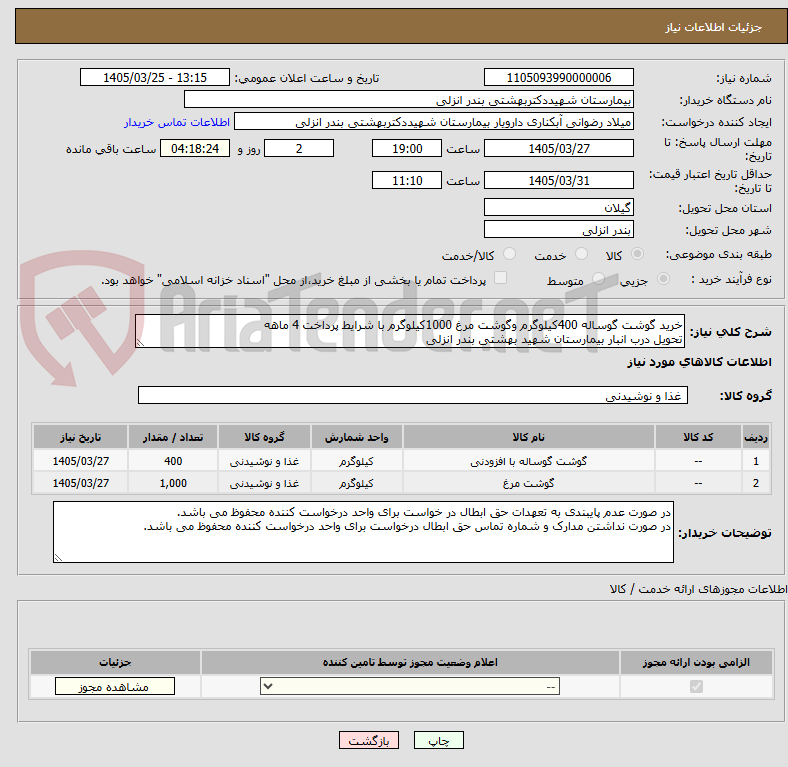Click the deadline time 19:00 field
This screenshot has width=788, height=767.
tap(407, 148)
